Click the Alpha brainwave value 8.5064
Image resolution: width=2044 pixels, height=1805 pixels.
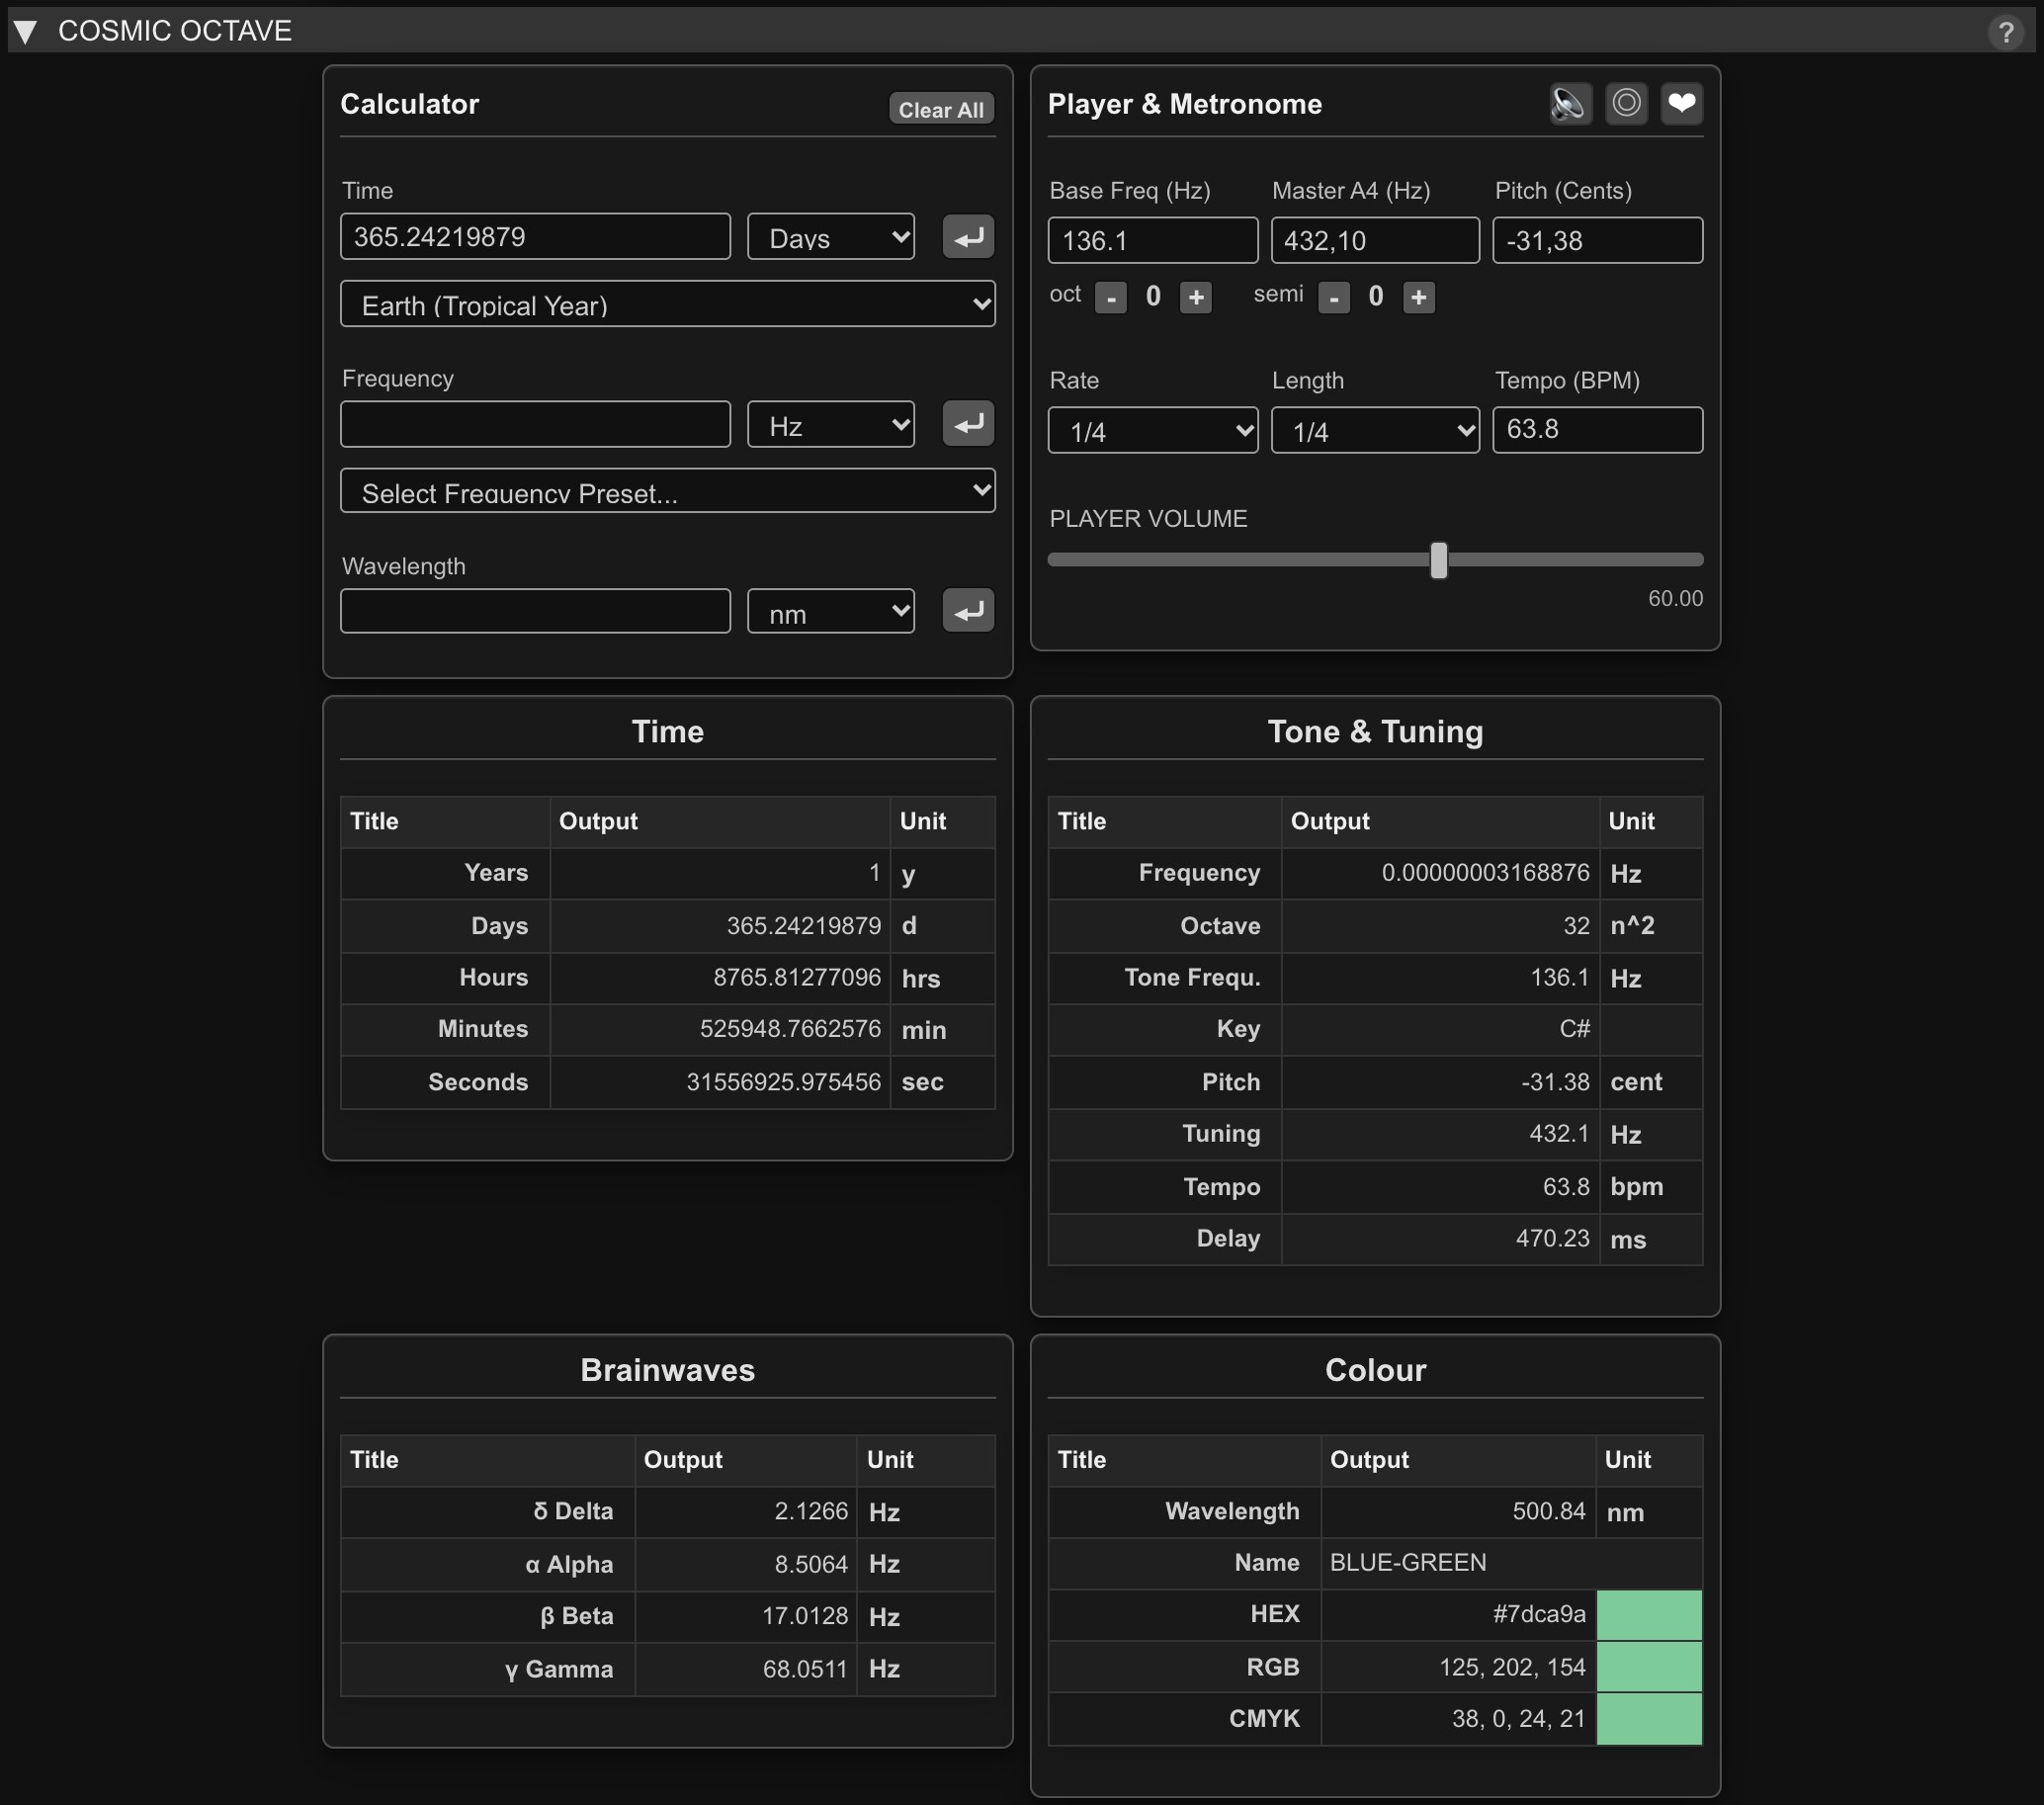click(811, 1564)
